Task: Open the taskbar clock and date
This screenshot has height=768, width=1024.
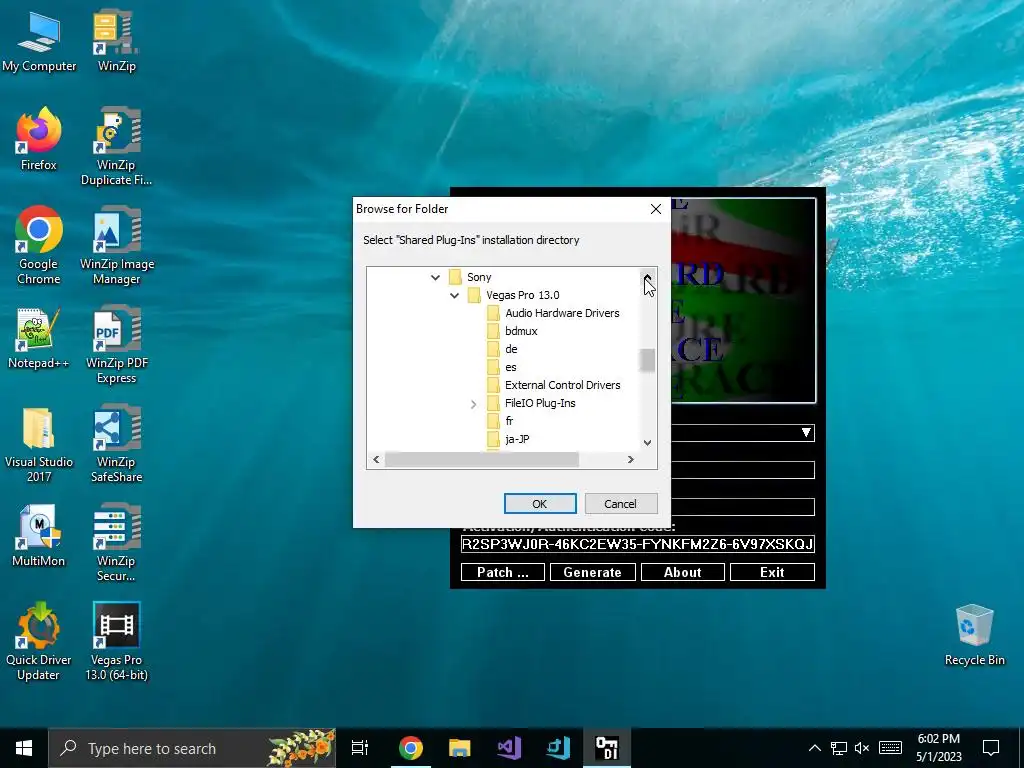Action: (938, 748)
